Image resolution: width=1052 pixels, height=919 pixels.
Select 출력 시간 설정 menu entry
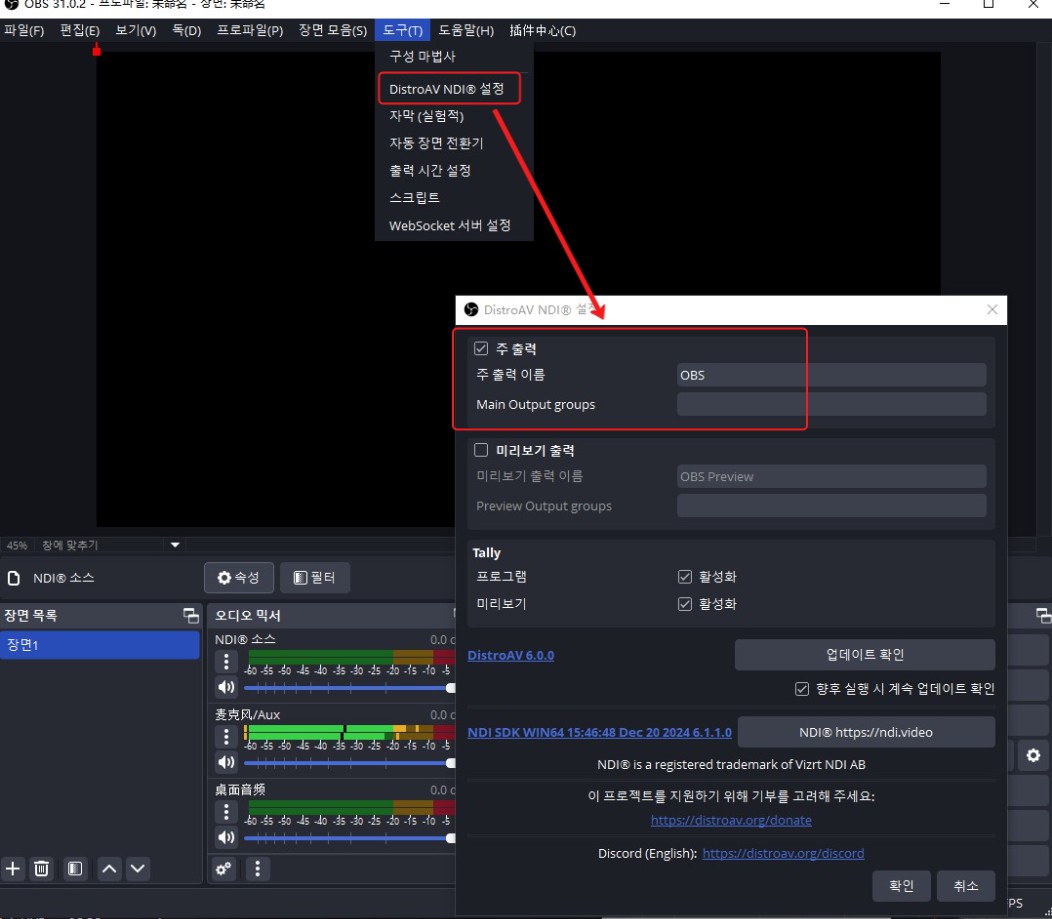coord(454,170)
